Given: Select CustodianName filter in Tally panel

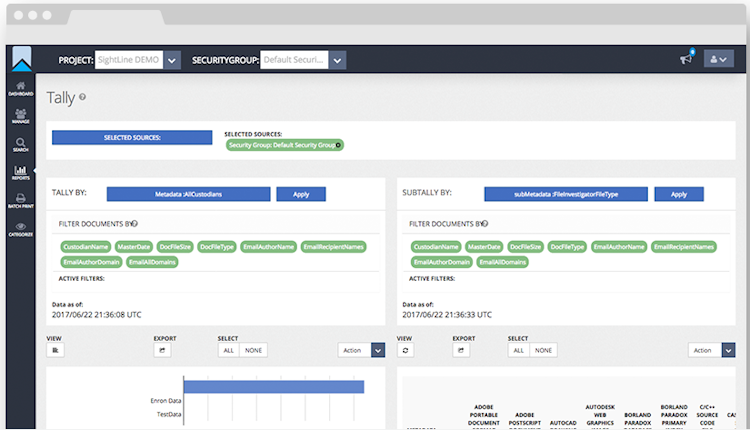Looking at the screenshot, I should pos(86,247).
